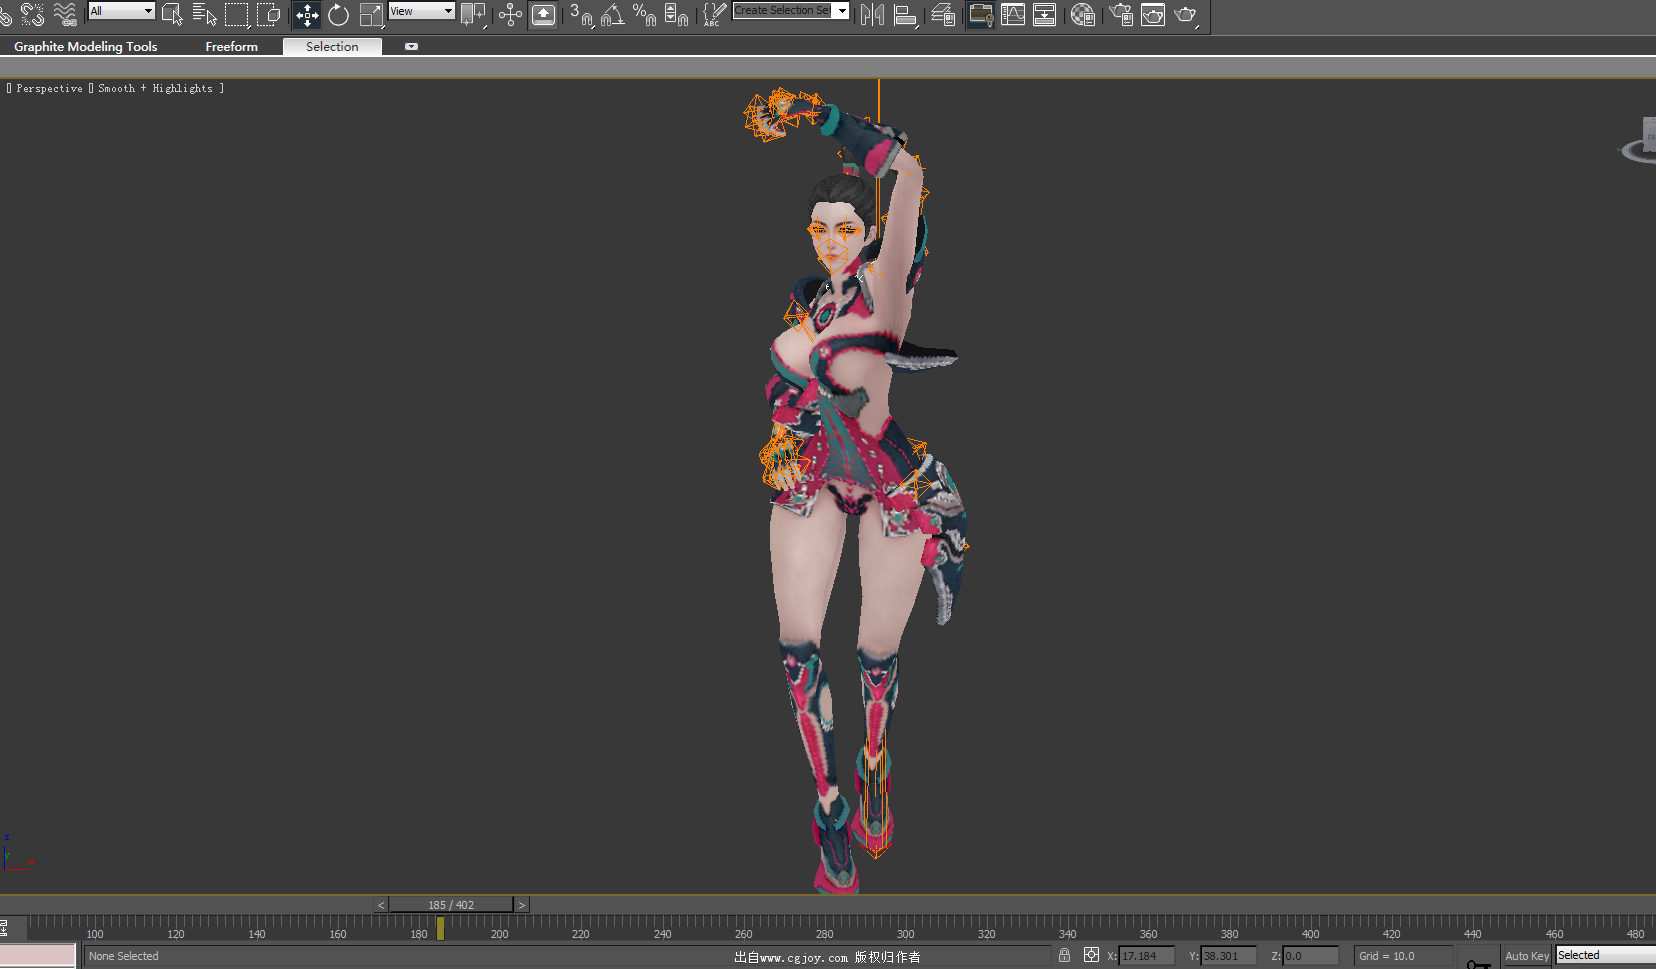Toggle the Graphite Modeling Tools ribbon icon

click(x=981, y=14)
